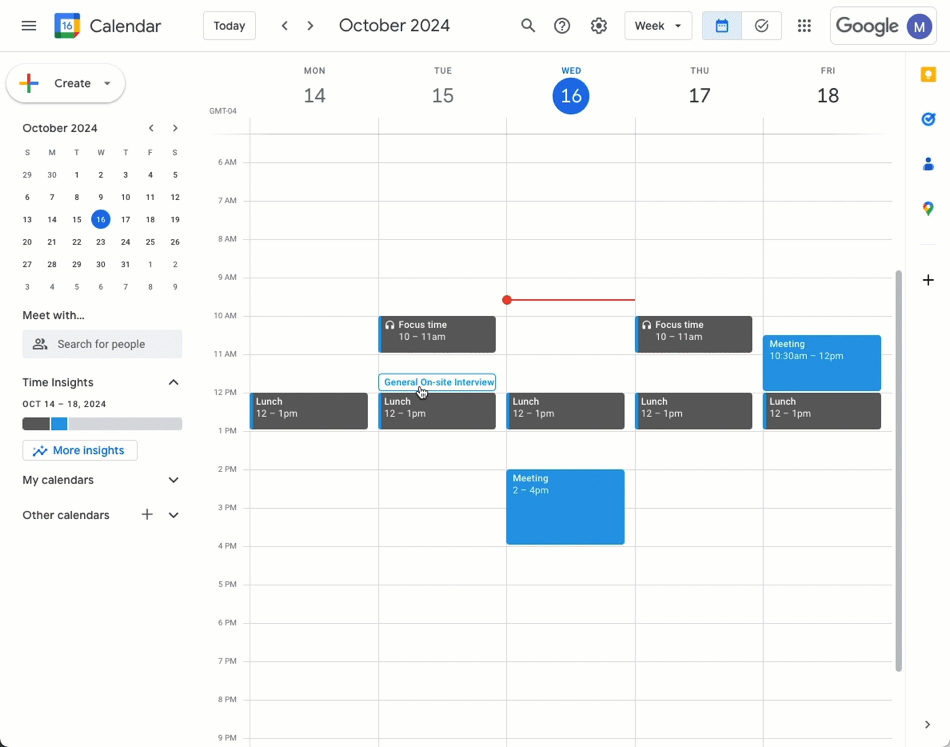Viewport: 950px width, 747px height.
Task: Switch to Calendar view toggle
Action: coord(721,26)
